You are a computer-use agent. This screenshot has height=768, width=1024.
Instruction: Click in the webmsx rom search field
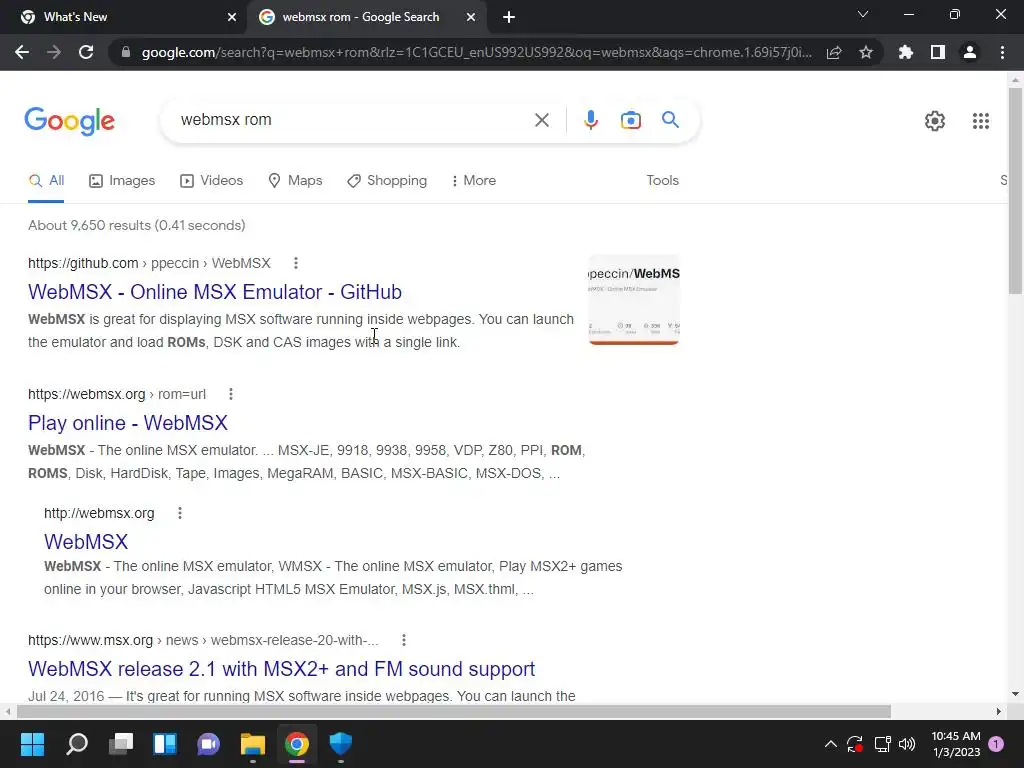click(353, 120)
